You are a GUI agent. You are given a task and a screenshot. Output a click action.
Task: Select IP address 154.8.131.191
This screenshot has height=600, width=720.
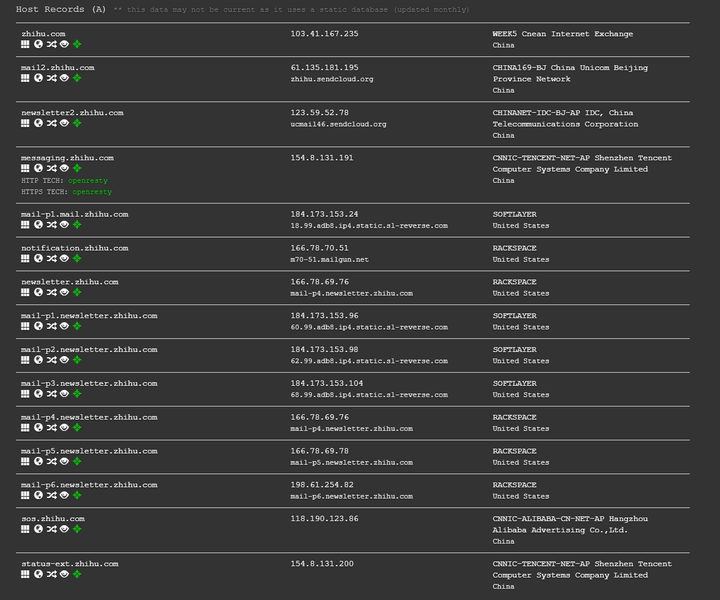(321, 157)
